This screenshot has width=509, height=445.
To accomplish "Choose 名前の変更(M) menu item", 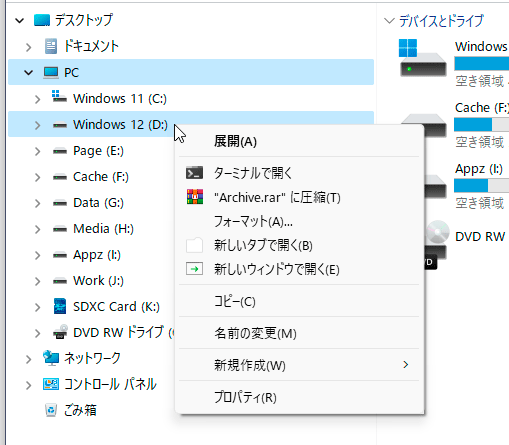I will click(x=299, y=333).
